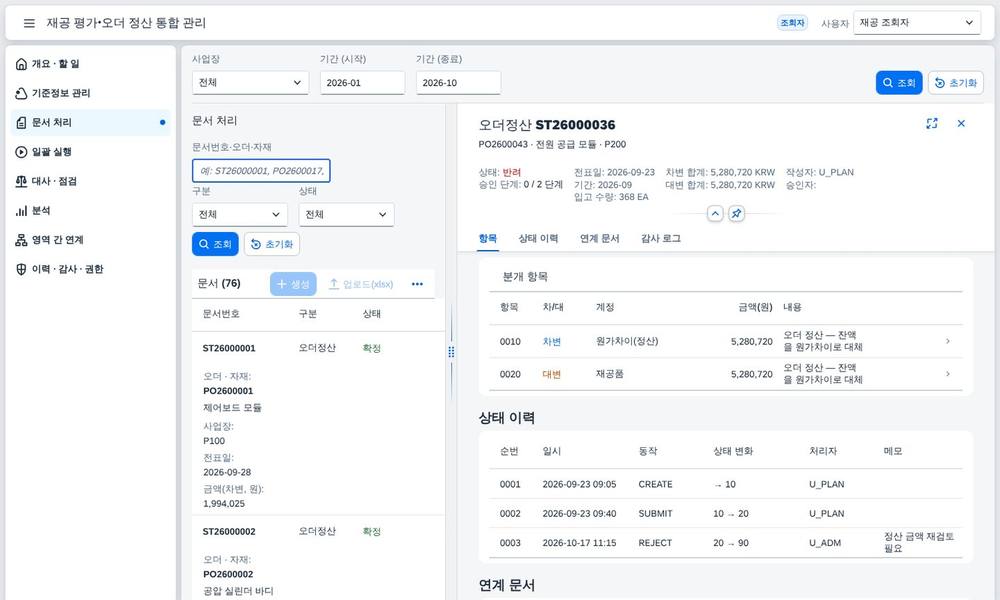Click the 처리자 column header
Screen dimensions: 1000x600
[x=823, y=451]
